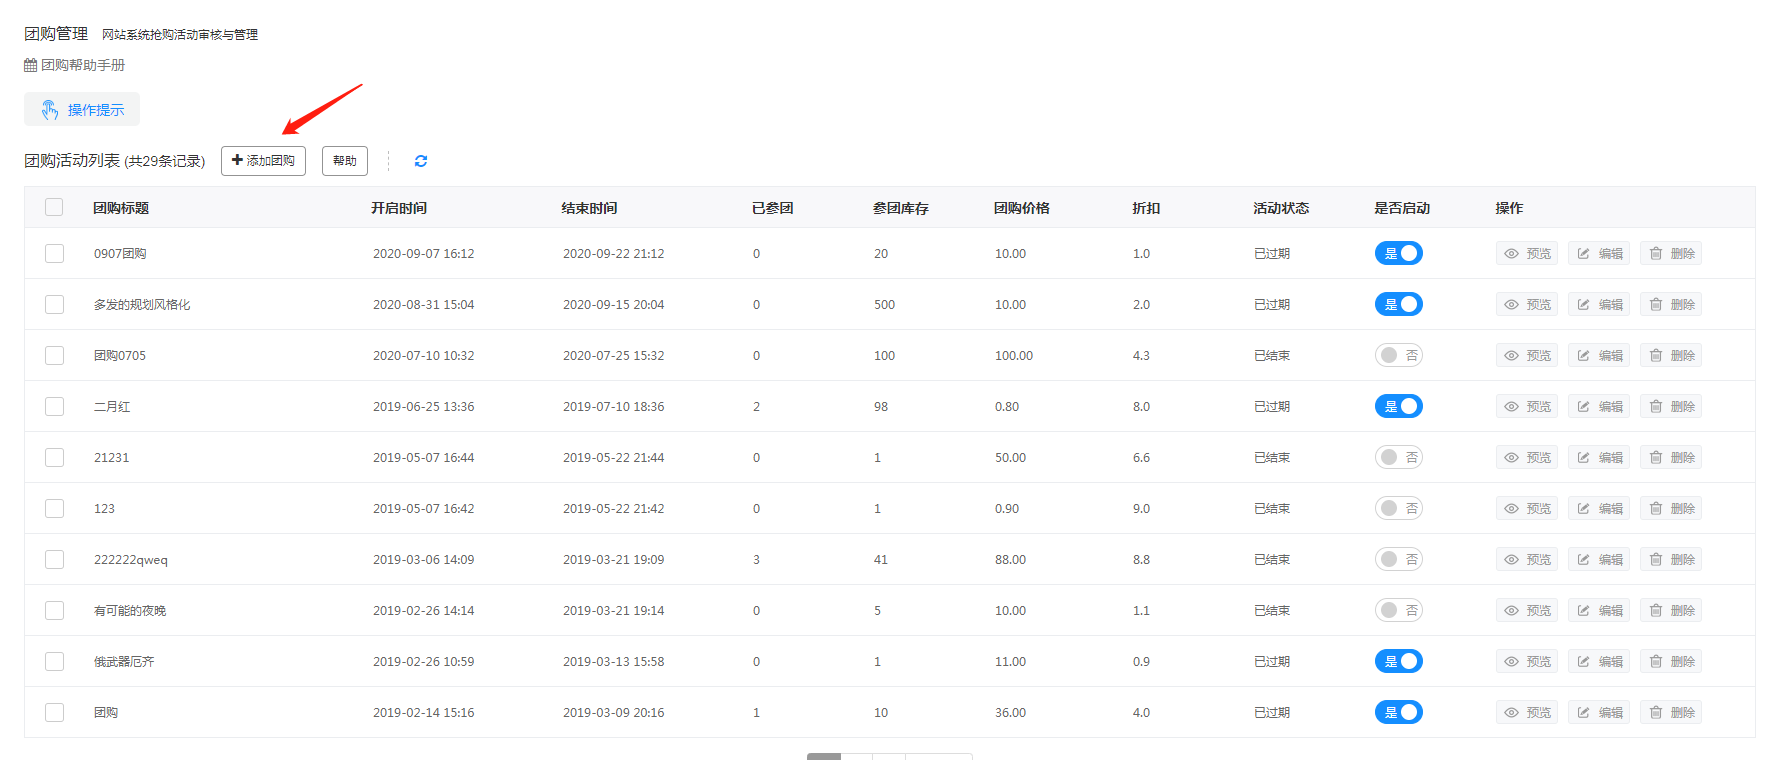Open the 团购帮助手册 link
The width and height of the screenshot is (1771, 760).
(x=83, y=66)
